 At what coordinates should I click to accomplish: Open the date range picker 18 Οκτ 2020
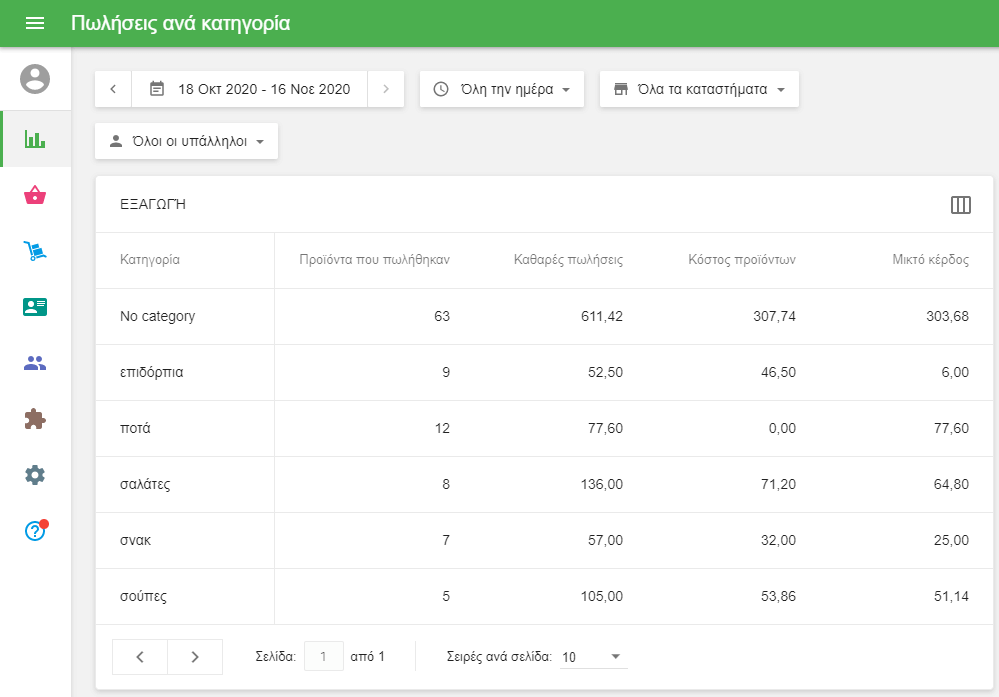tap(250, 89)
